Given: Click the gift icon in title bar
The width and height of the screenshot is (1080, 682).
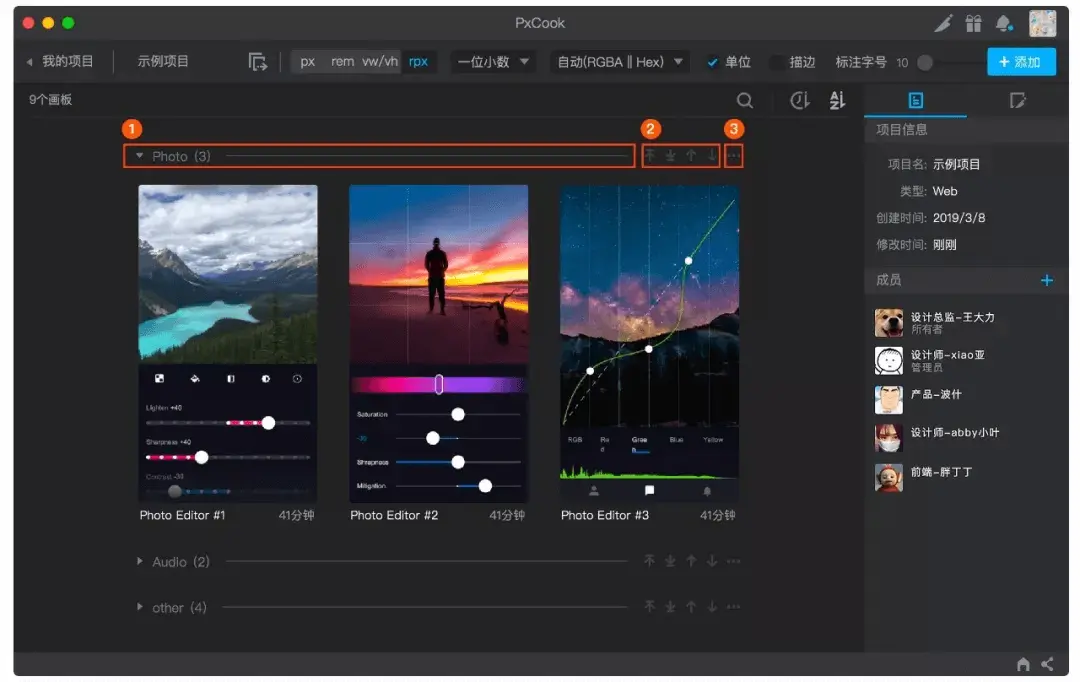Looking at the screenshot, I should [x=973, y=24].
